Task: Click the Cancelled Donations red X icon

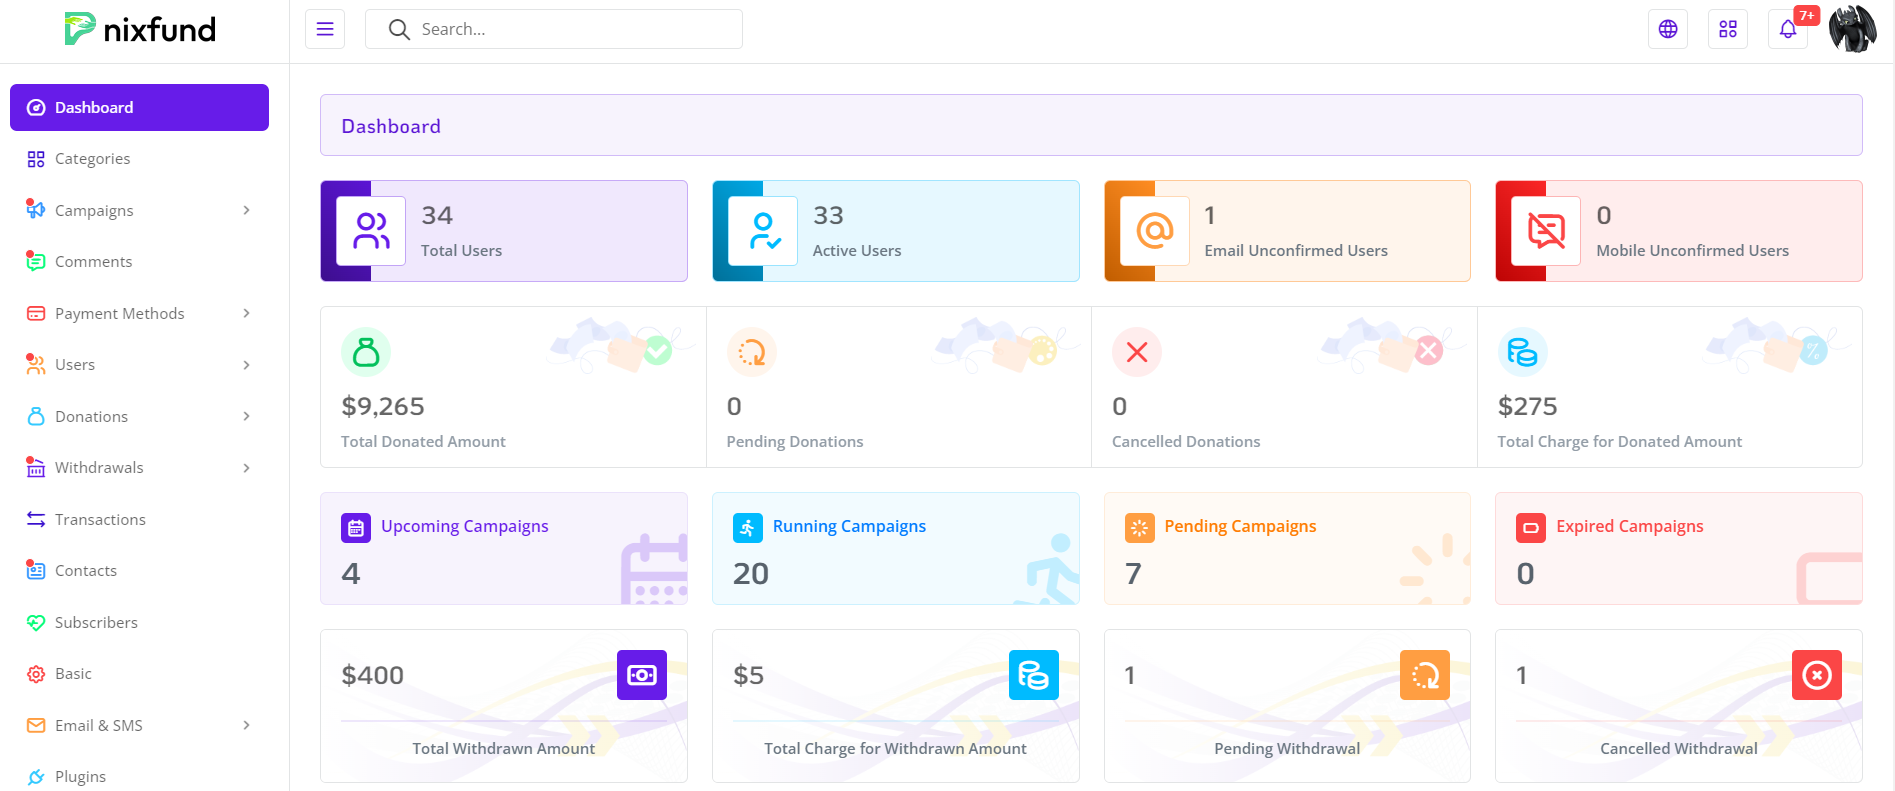Action: click(x=1137, y=352)
